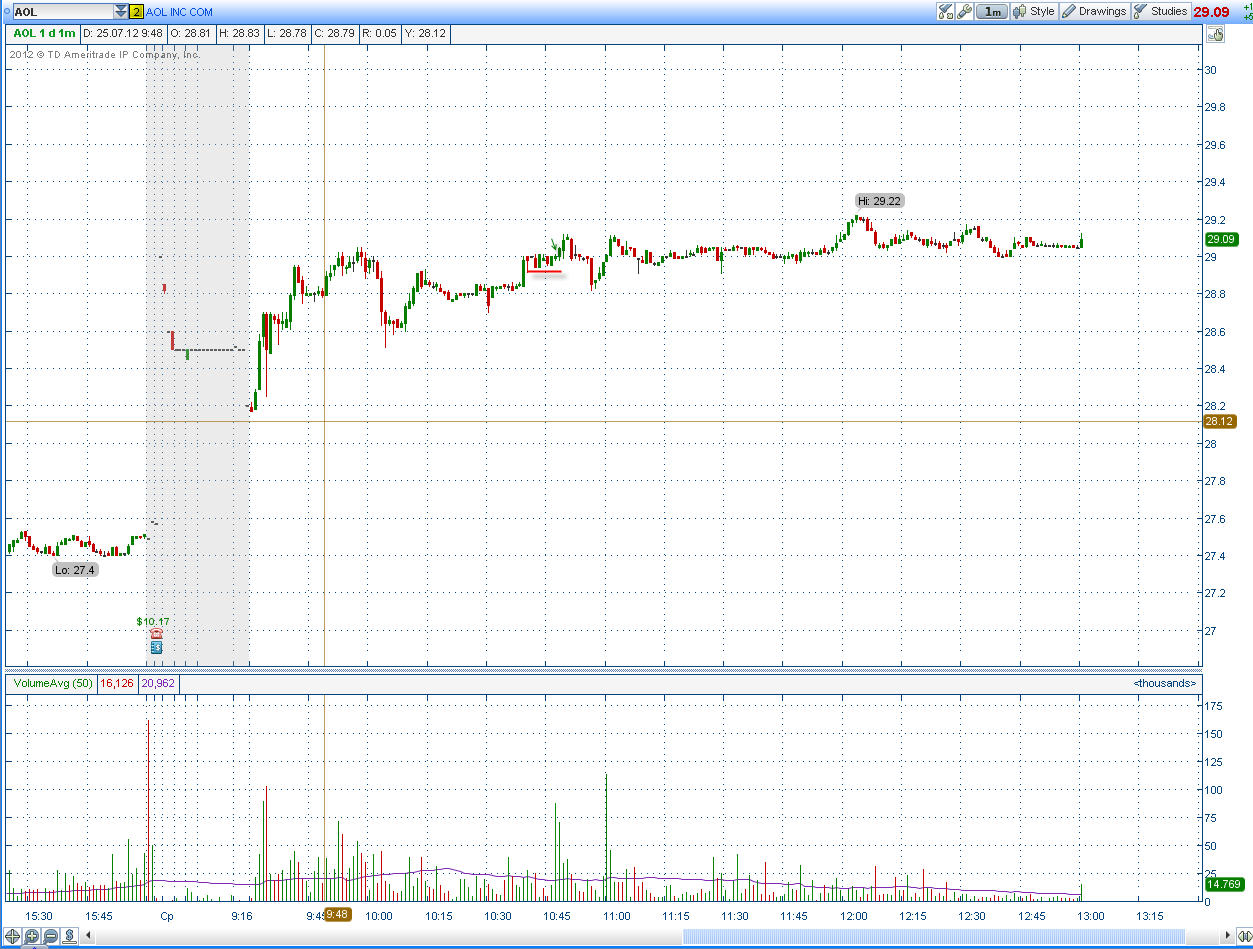
Task: Click the green 'AOL 1 d 1m' chart label
Action: pos(44,33)
